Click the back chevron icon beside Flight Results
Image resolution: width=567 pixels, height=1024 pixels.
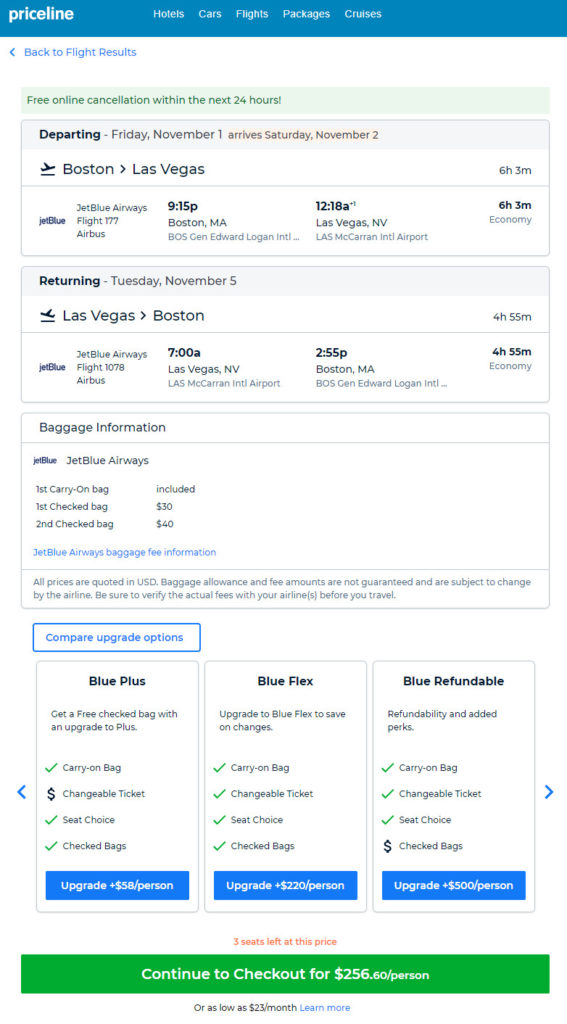(x=12, y=52)
